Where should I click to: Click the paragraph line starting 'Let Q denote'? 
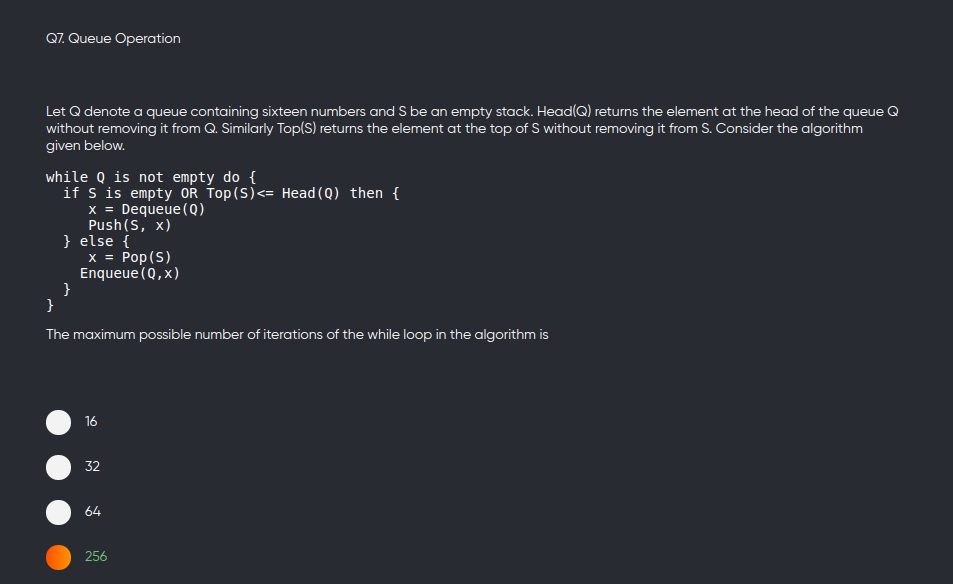coord(472,112)
